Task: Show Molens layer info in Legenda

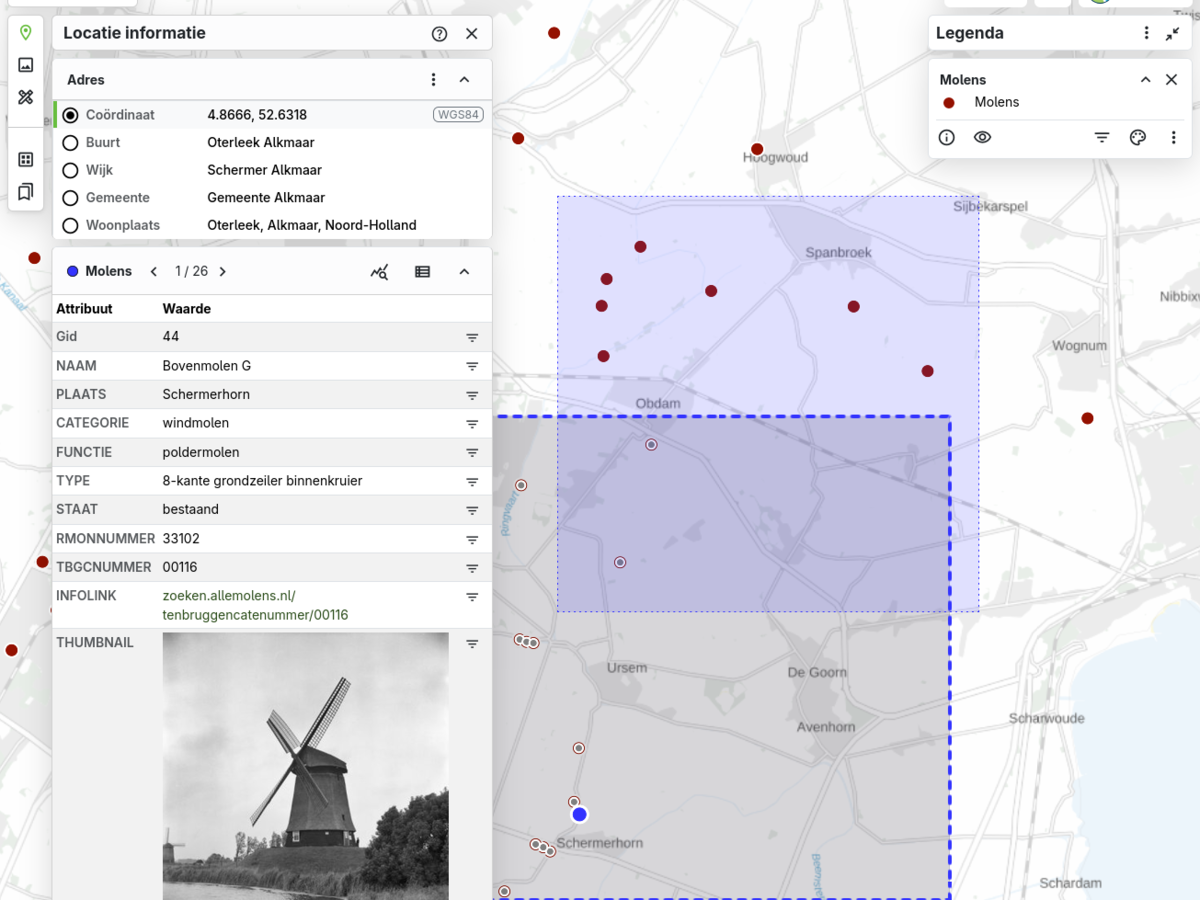Action: click(947, 138)
